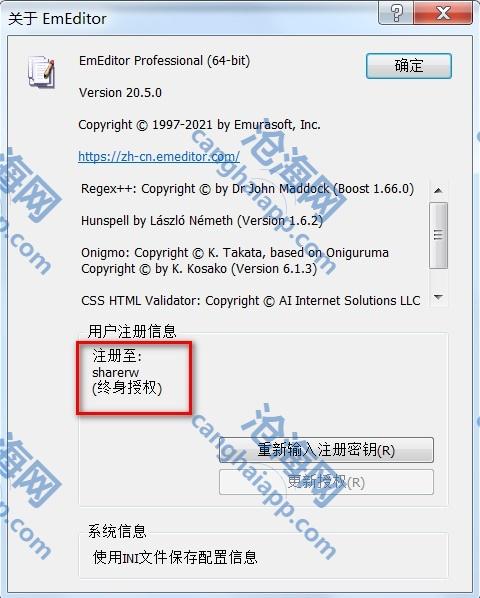Click 重新输入注册密钥(R) button
This screenshot has width=480, height=598.
(326, 450)
